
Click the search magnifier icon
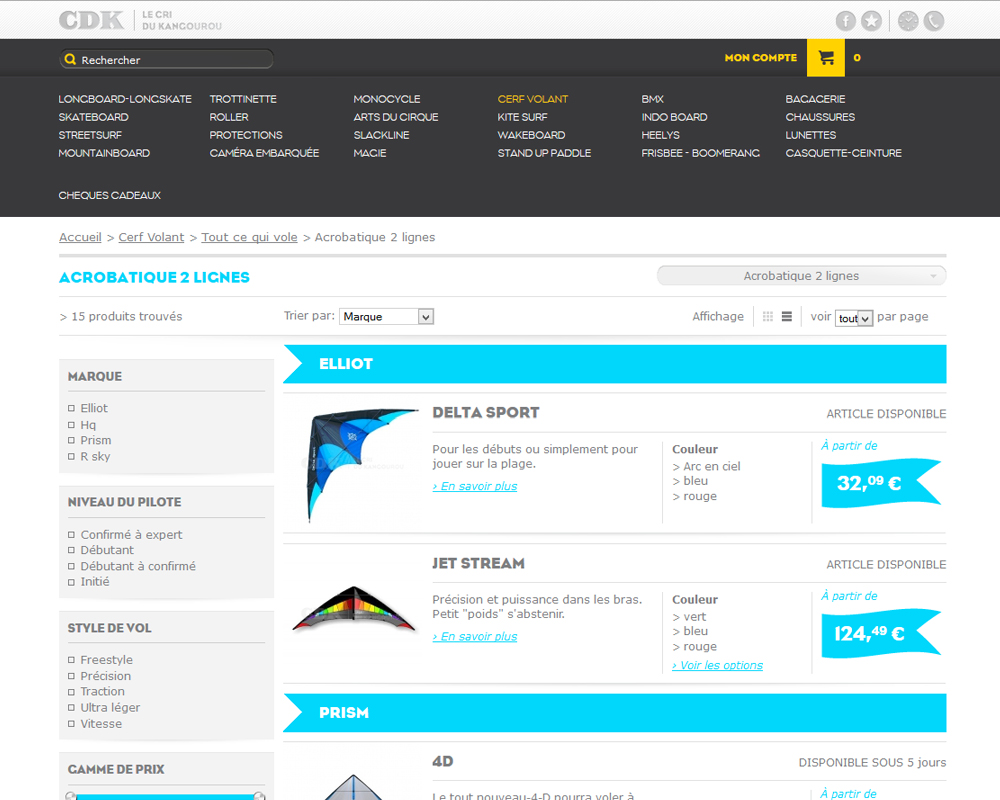(70, 59)
